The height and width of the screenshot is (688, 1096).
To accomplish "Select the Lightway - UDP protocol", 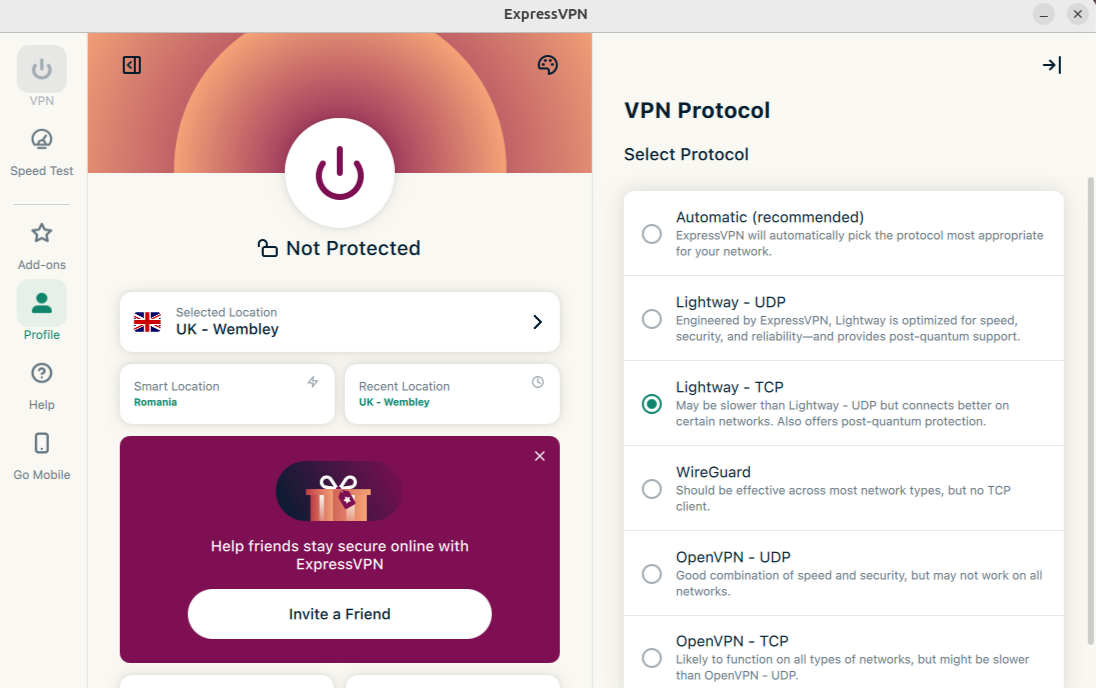I will [x=652, y=319].
